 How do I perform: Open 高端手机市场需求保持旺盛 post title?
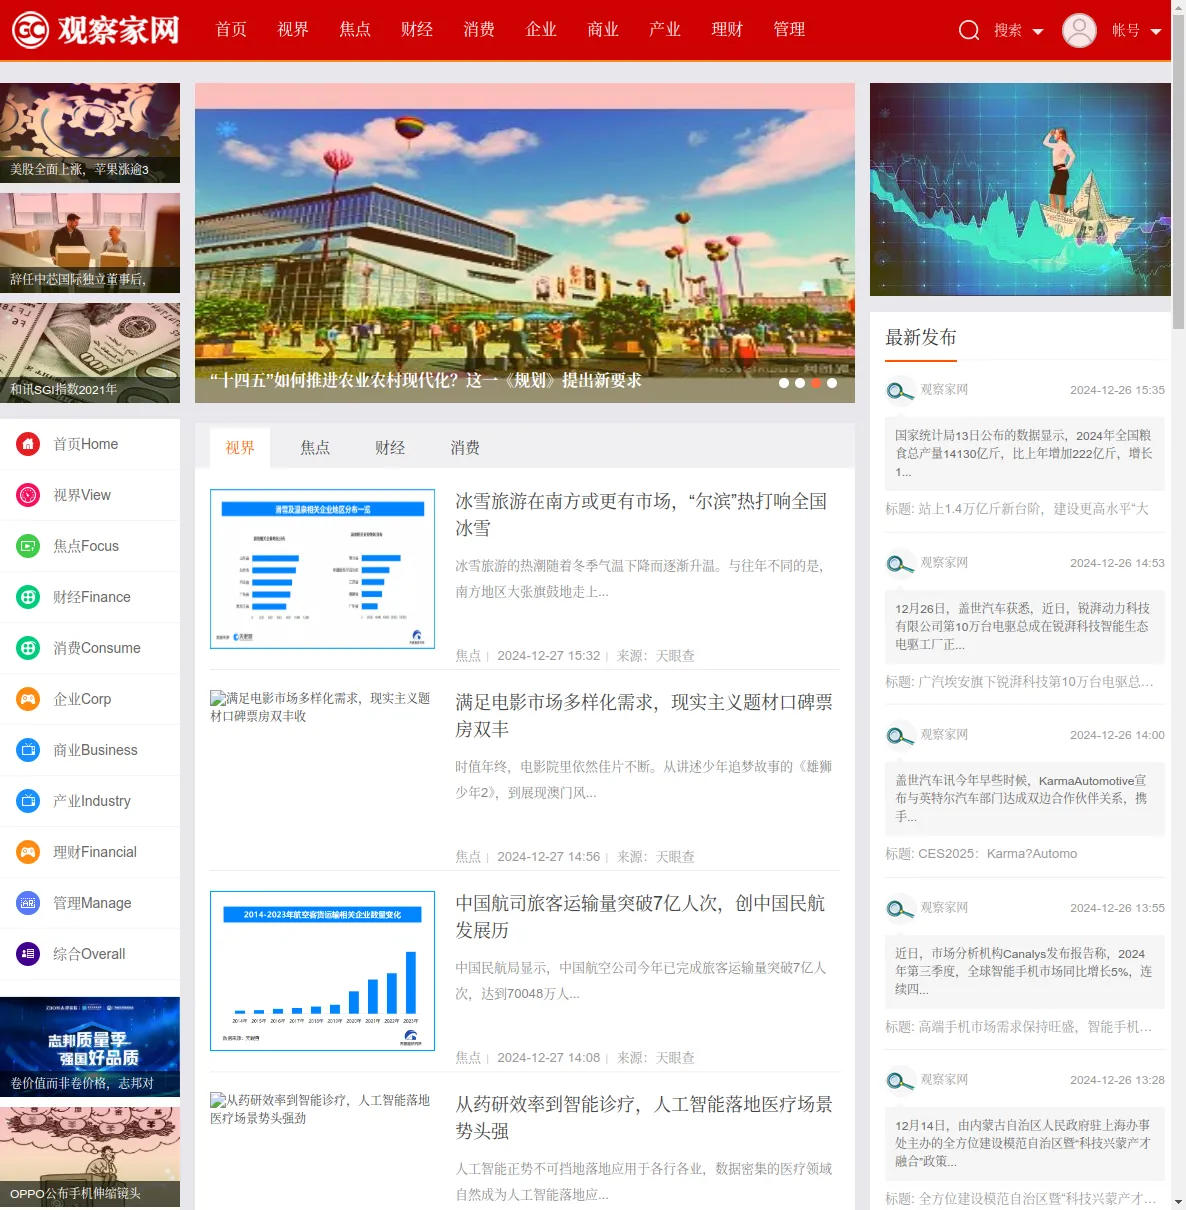(x=1018, y=1027)
